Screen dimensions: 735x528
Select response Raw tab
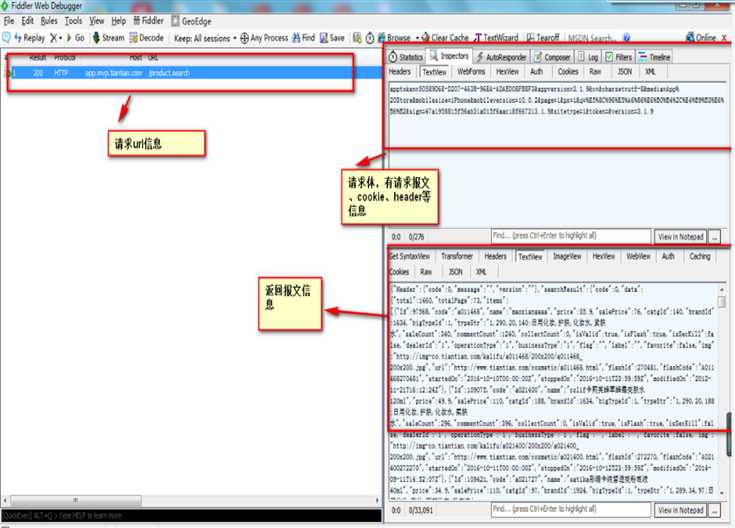click(426, 272)
